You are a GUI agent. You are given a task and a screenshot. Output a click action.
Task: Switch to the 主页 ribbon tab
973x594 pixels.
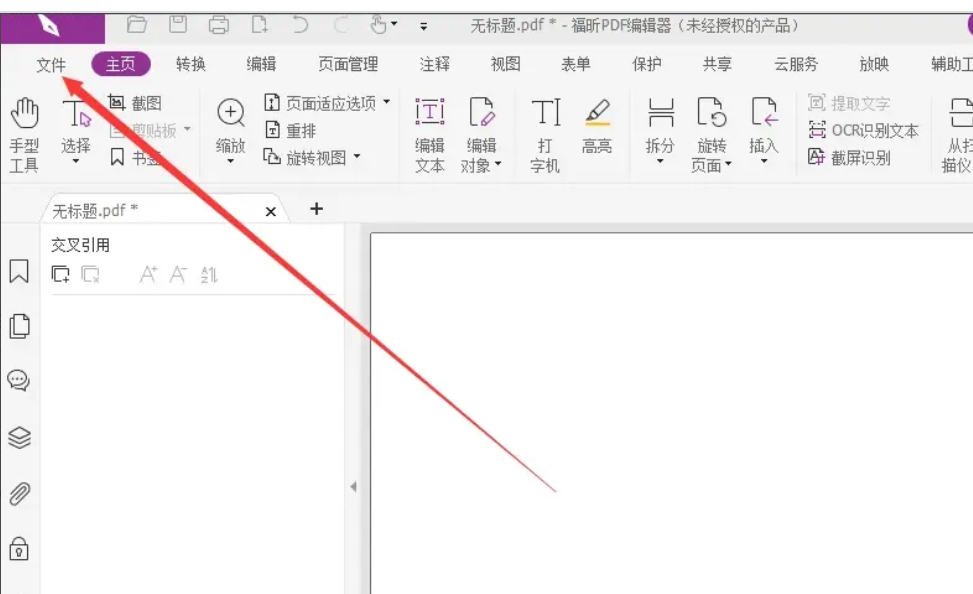click(x=120, y=64)
